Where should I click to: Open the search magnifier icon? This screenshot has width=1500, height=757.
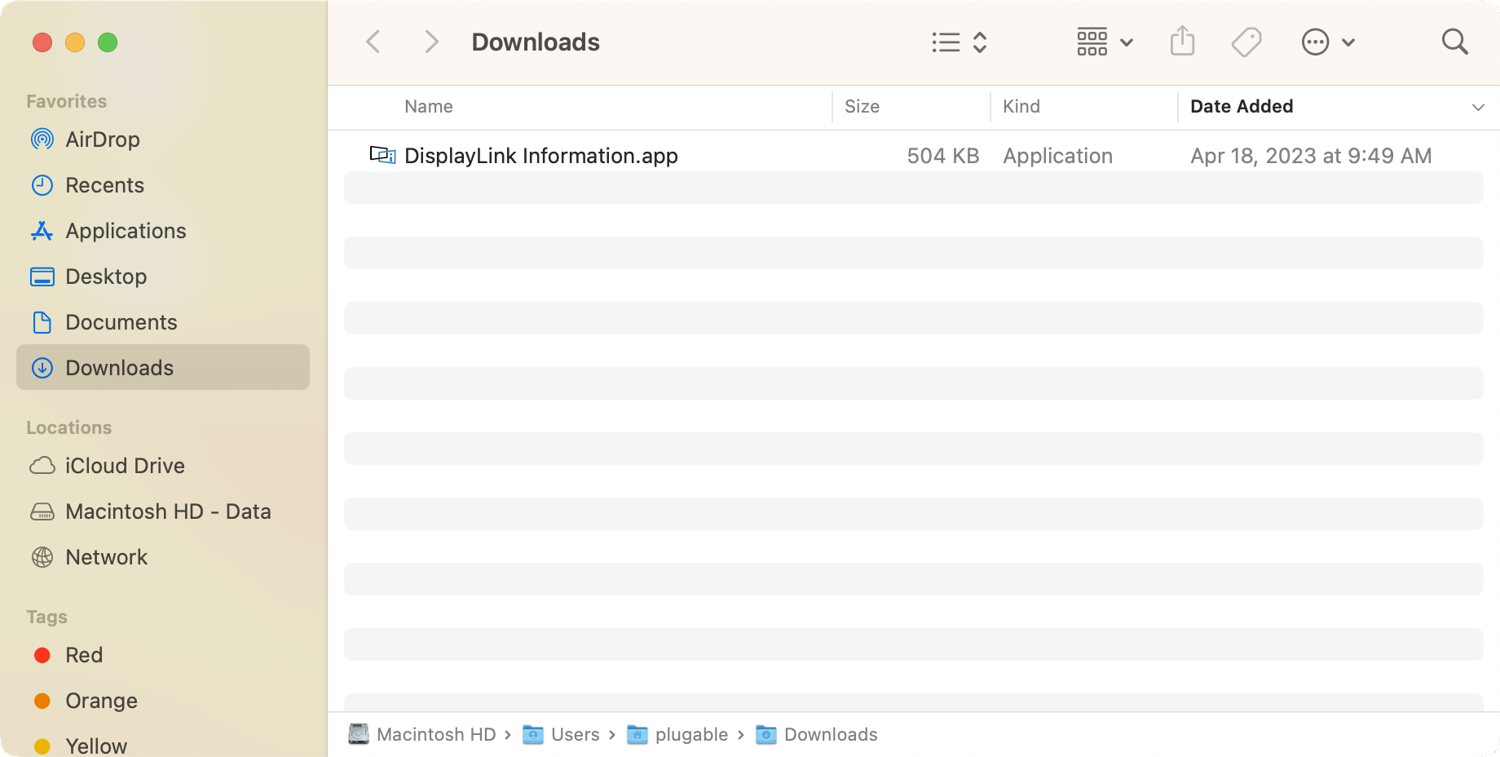click(1455, 42)
